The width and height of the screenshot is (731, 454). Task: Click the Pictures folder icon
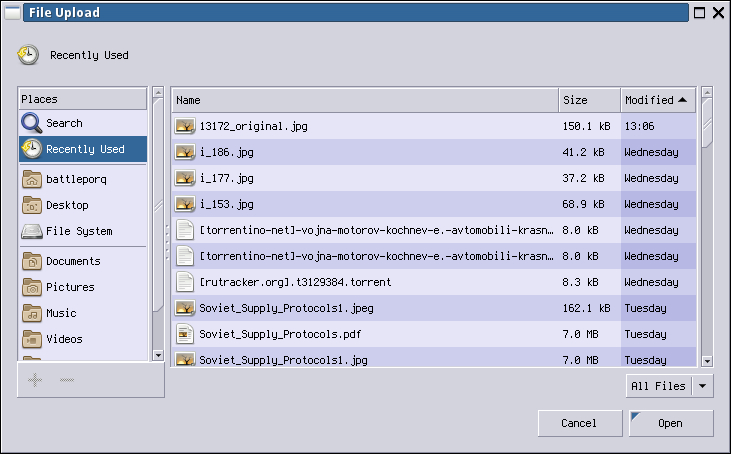point(32,287)
